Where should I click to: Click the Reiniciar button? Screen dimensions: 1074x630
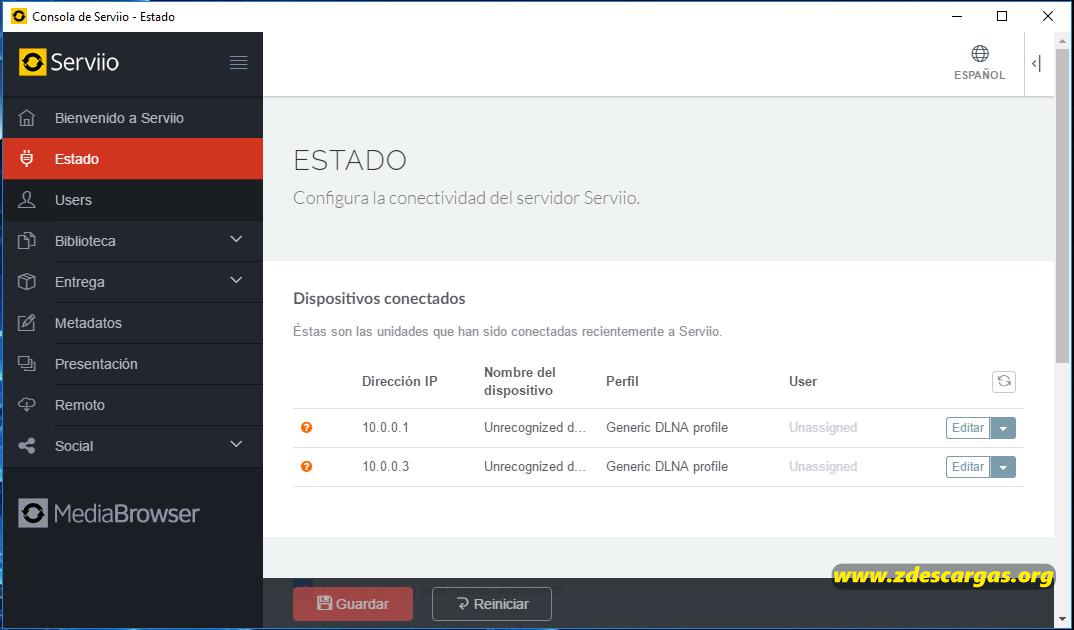point(492,604)
